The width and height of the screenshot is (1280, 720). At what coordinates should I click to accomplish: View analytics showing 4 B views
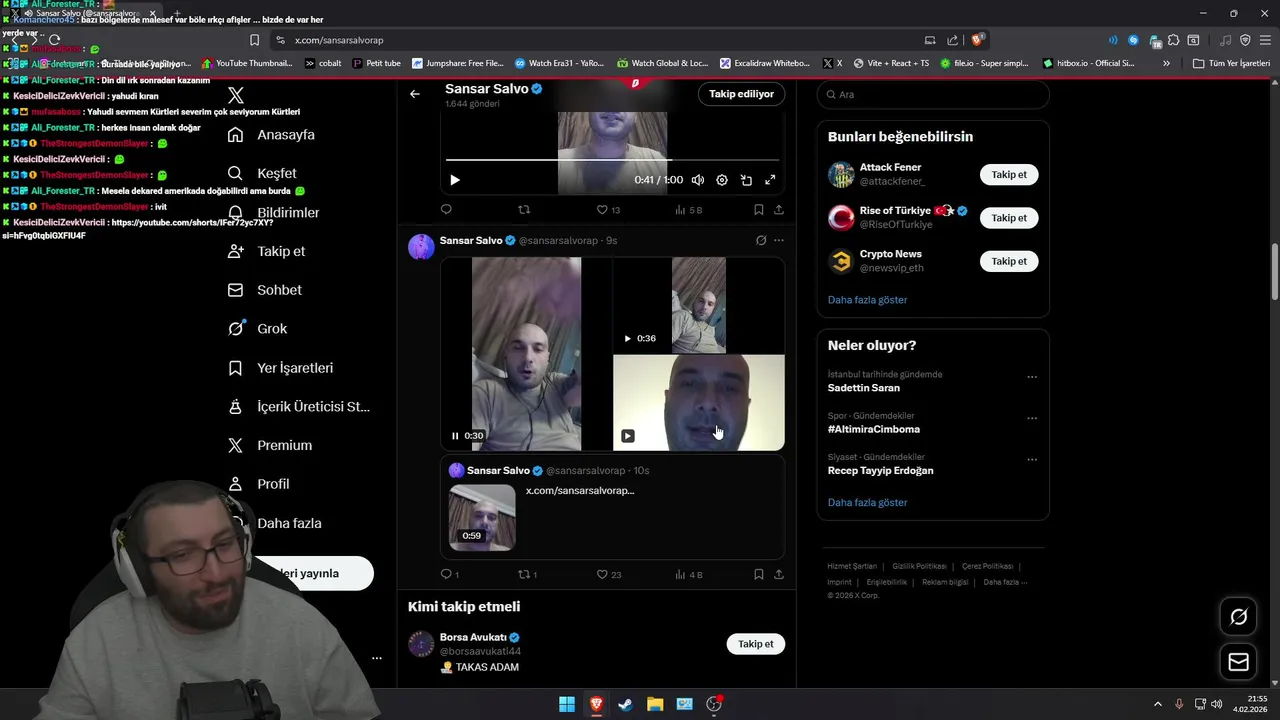(689, 574)
